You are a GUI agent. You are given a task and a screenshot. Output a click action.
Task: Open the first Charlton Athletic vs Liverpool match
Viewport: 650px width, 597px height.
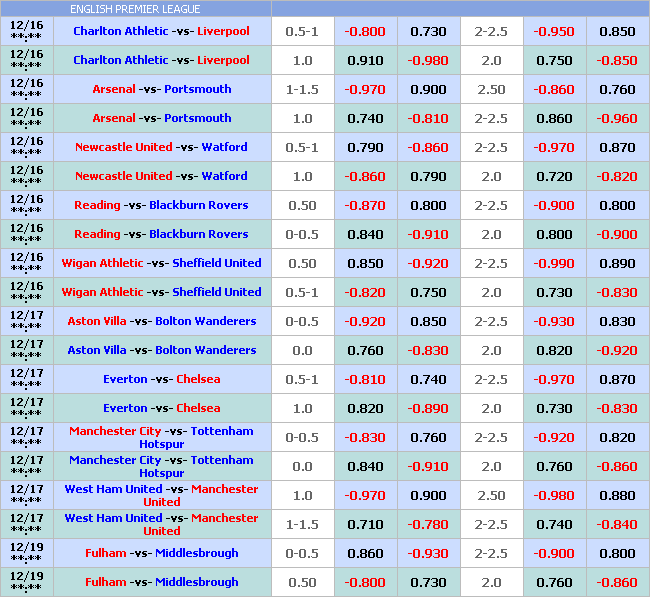pos(161,31)
